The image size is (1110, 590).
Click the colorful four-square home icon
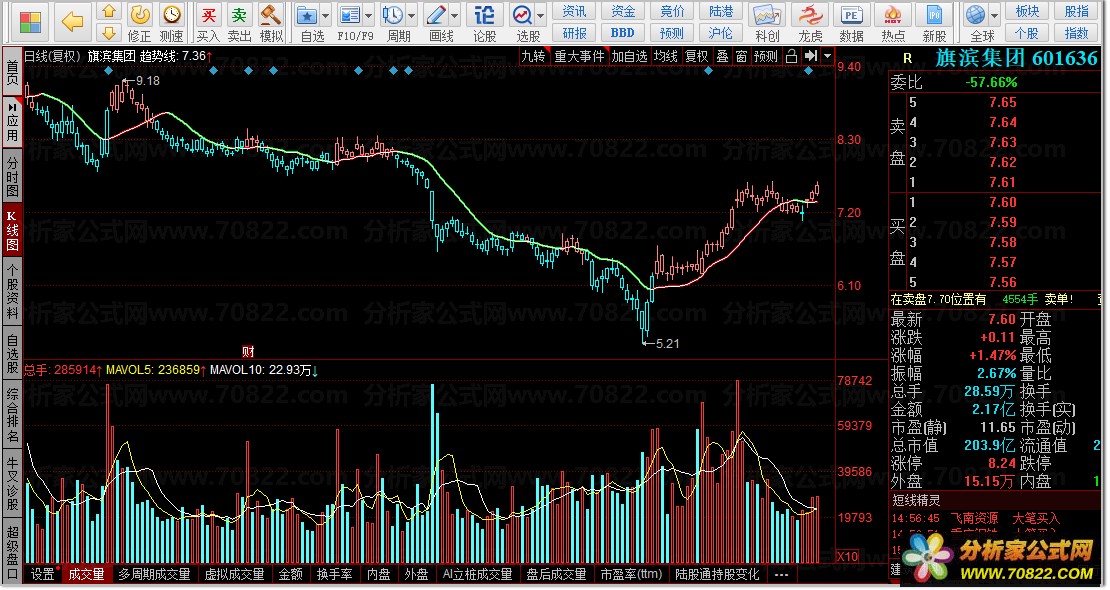[x=30, y=23]
